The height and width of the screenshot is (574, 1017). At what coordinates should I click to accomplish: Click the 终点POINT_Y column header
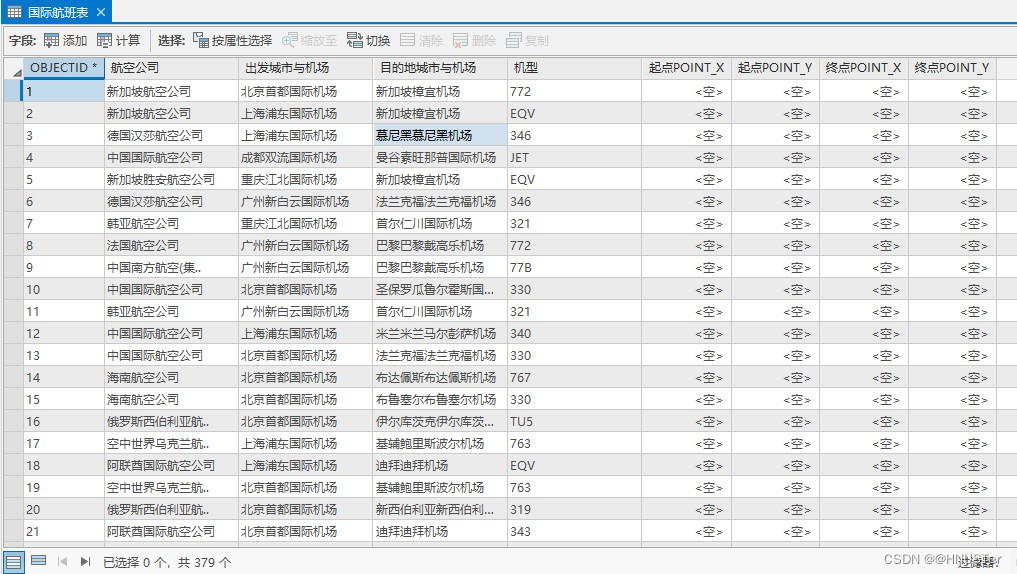[951, 67]
